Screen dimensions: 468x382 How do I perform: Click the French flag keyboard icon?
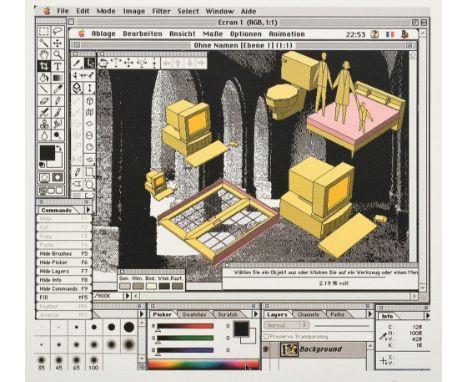click(389, 34)
